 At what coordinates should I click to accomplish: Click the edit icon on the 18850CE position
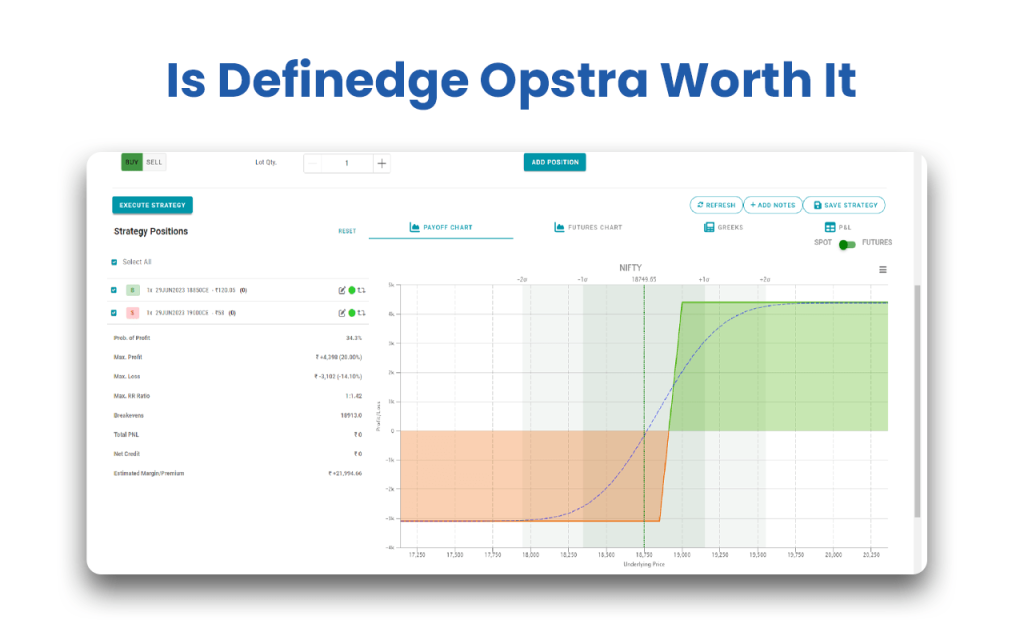tap(341, 290)
